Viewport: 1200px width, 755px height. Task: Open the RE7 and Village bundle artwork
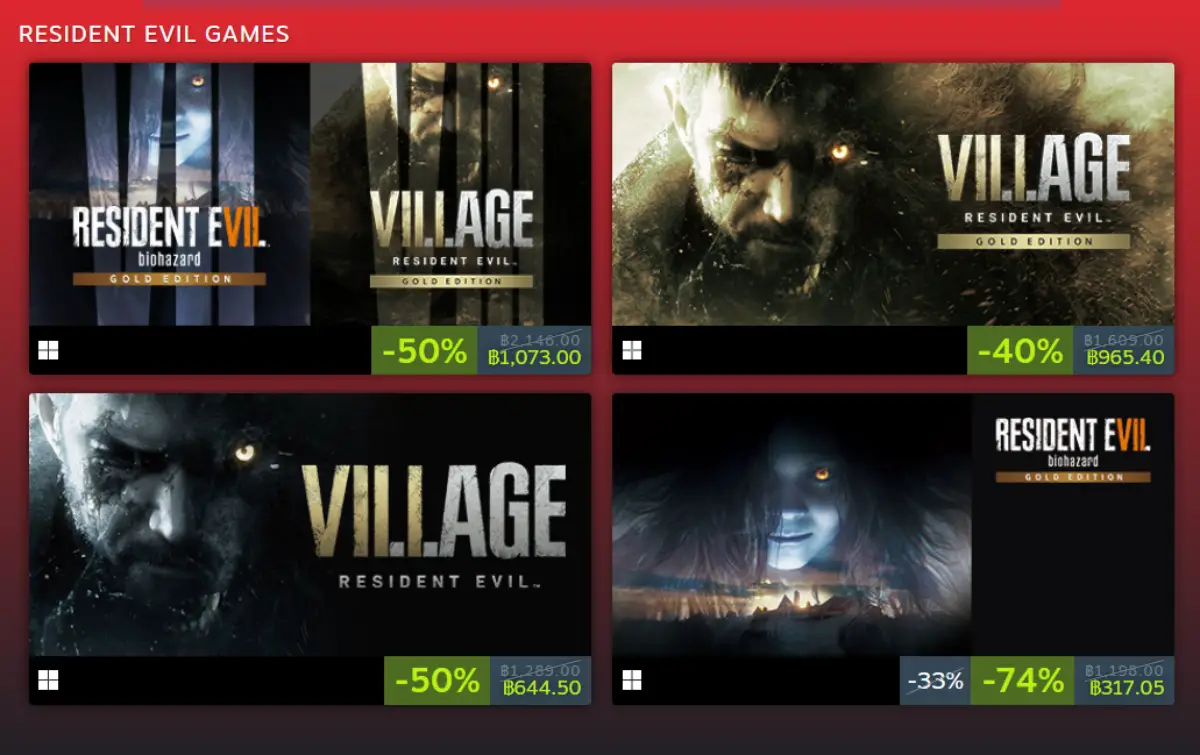tap(310, 194)
